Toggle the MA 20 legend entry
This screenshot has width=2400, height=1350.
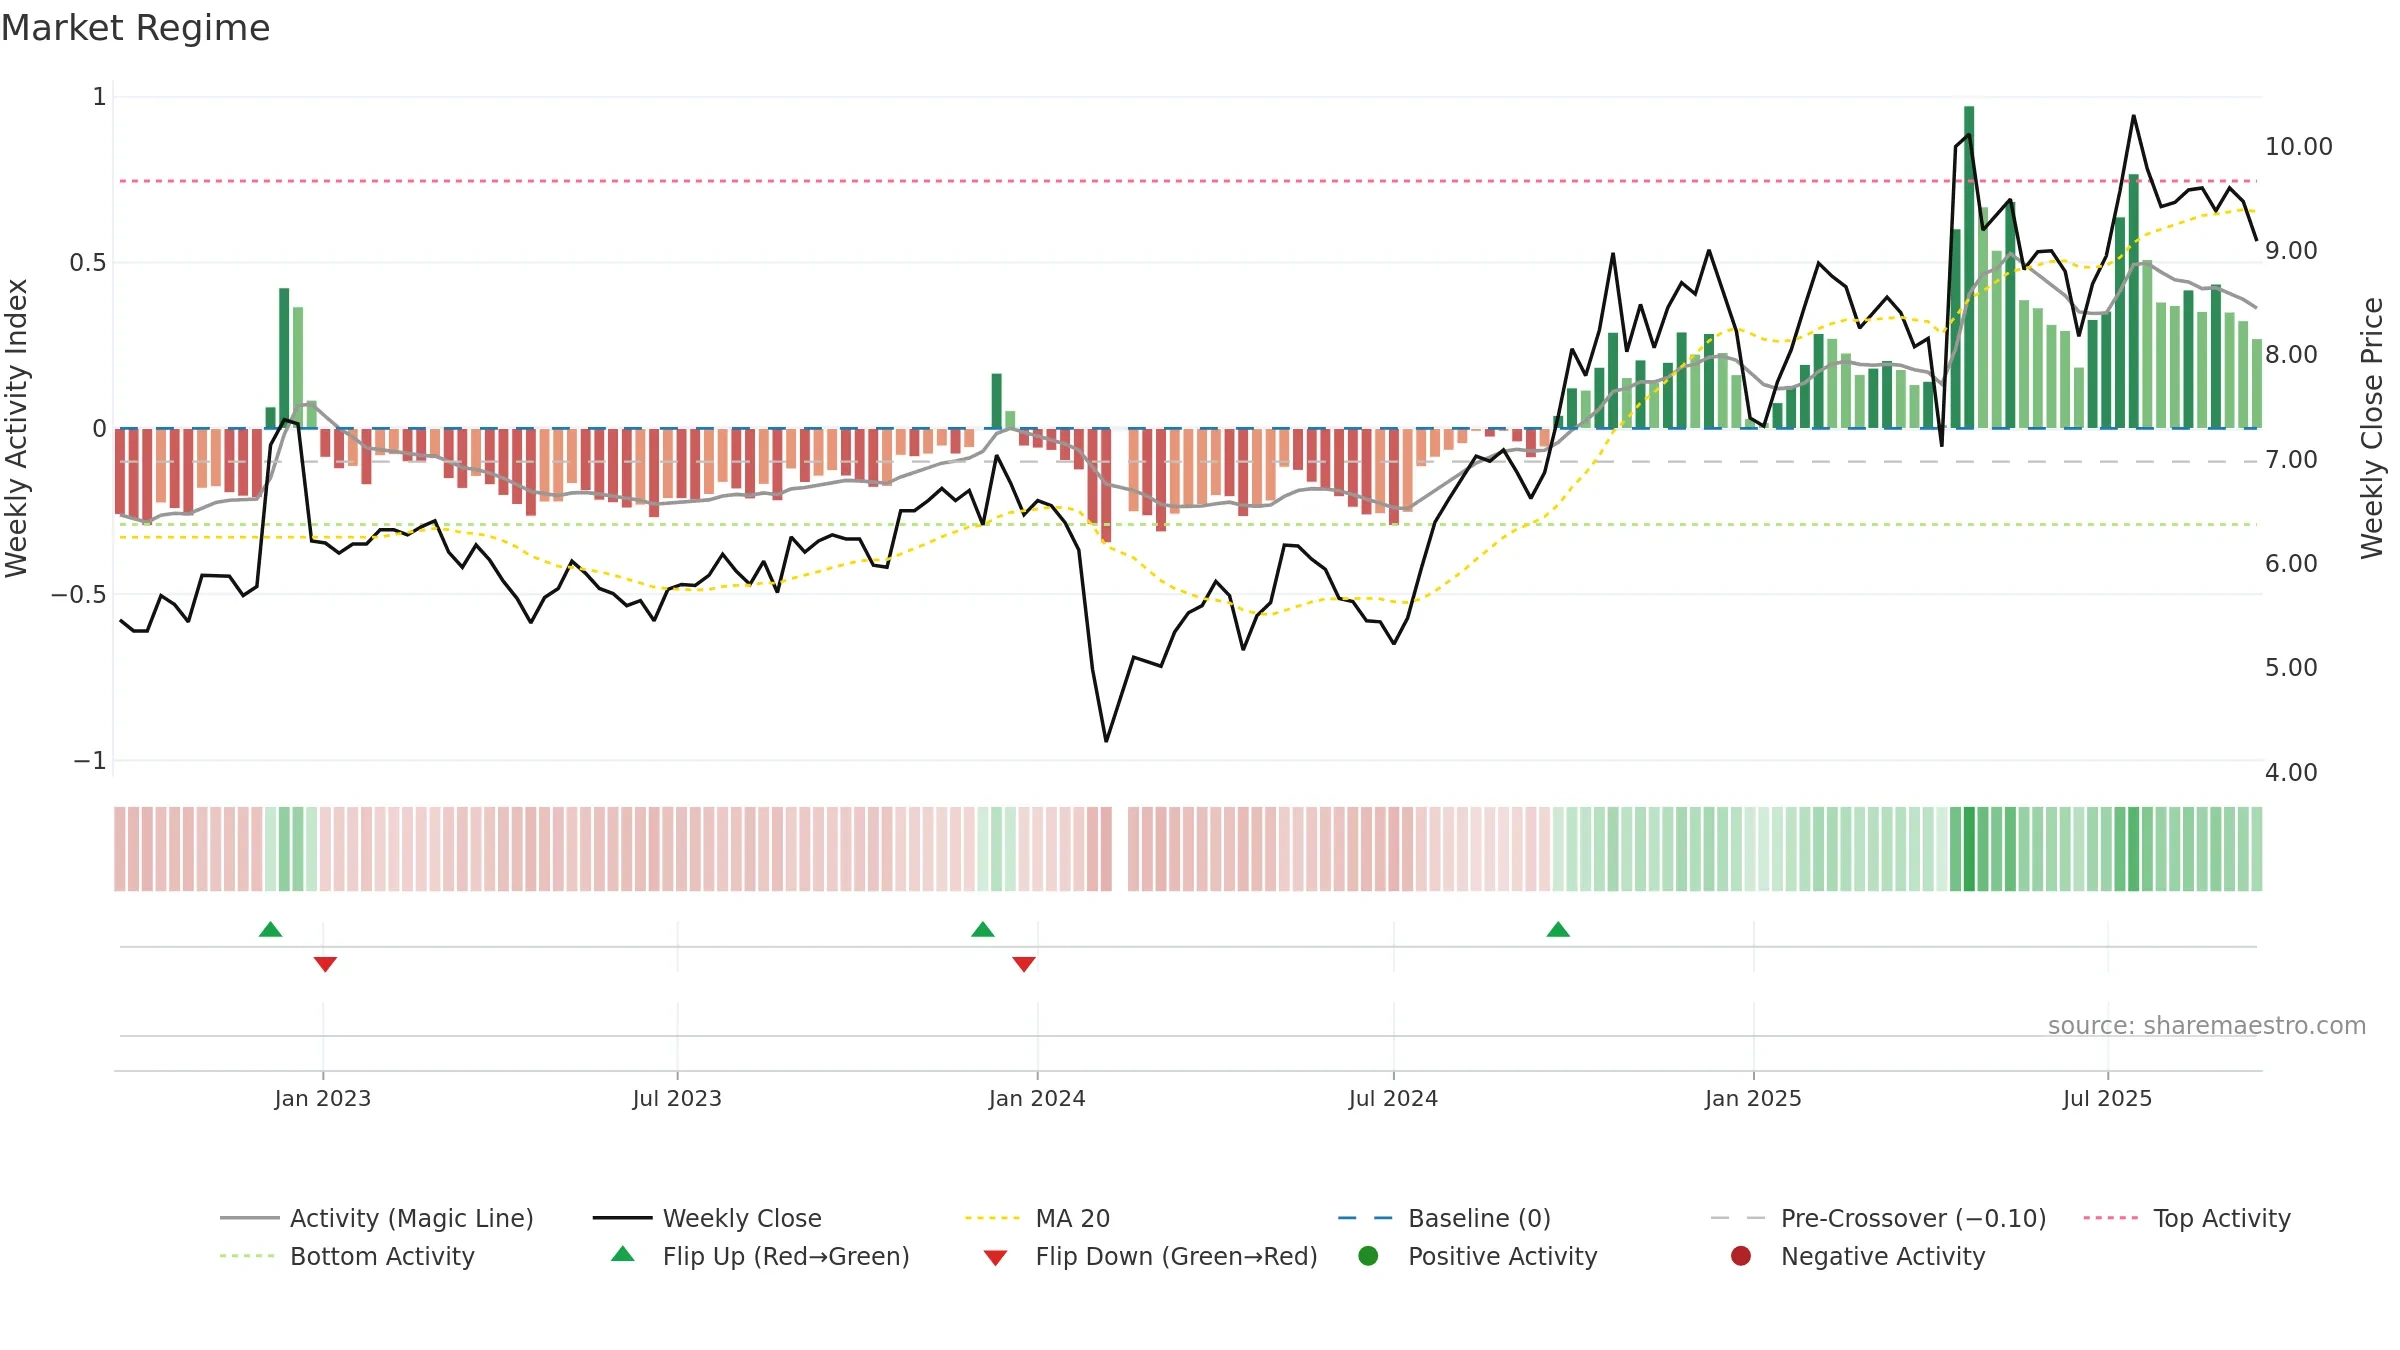[1037, 1218]
